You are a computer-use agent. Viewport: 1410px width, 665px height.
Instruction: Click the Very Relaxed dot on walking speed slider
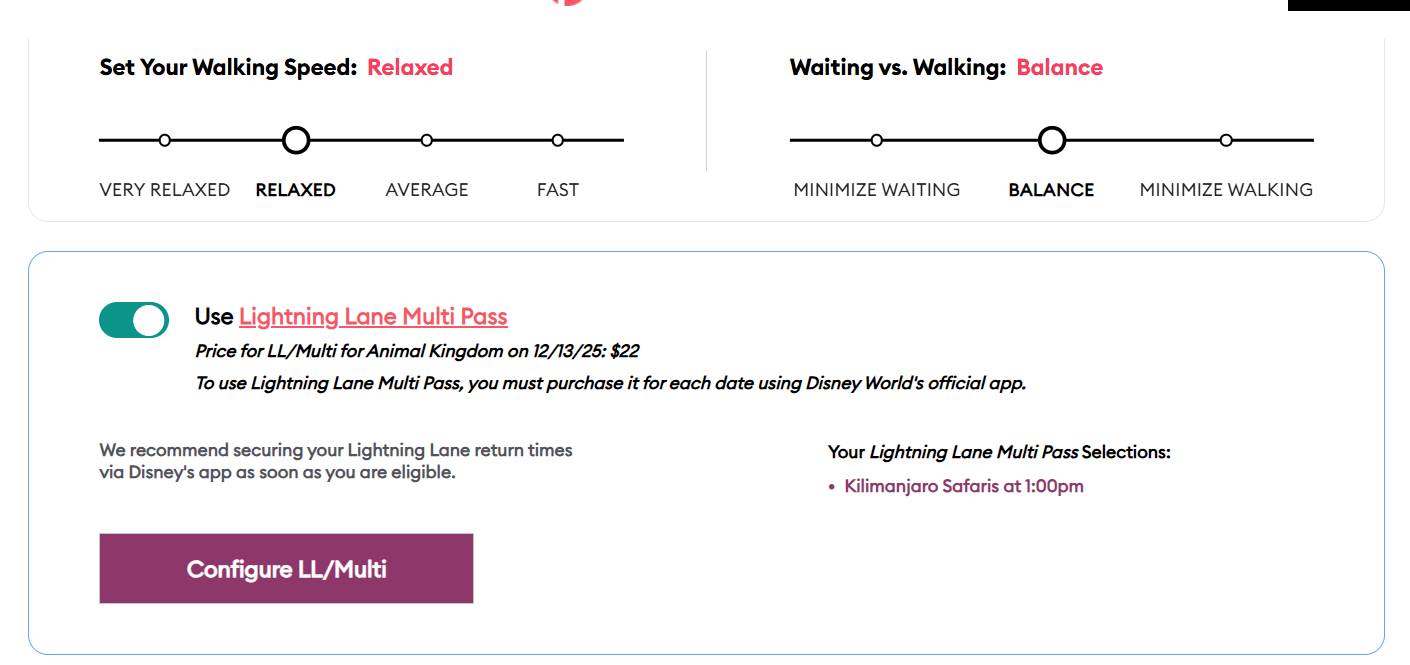pyautogui.click(x=165, y=140)
